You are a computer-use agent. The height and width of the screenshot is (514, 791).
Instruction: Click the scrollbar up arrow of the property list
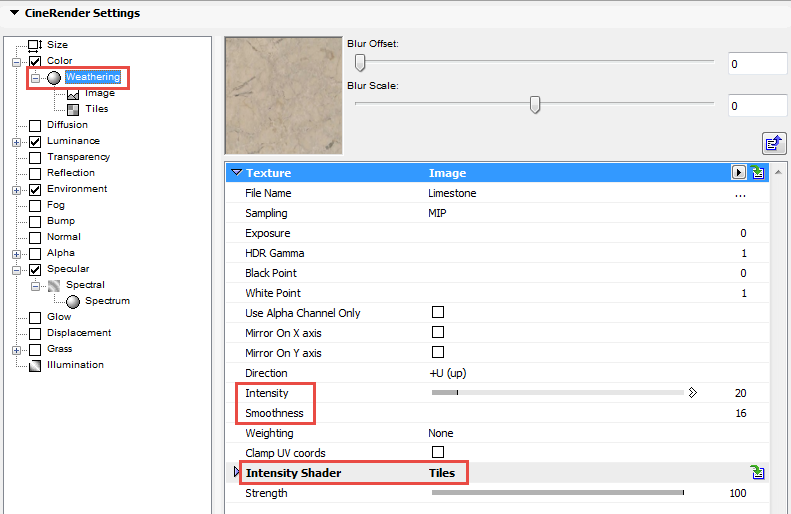pos(778,173)
